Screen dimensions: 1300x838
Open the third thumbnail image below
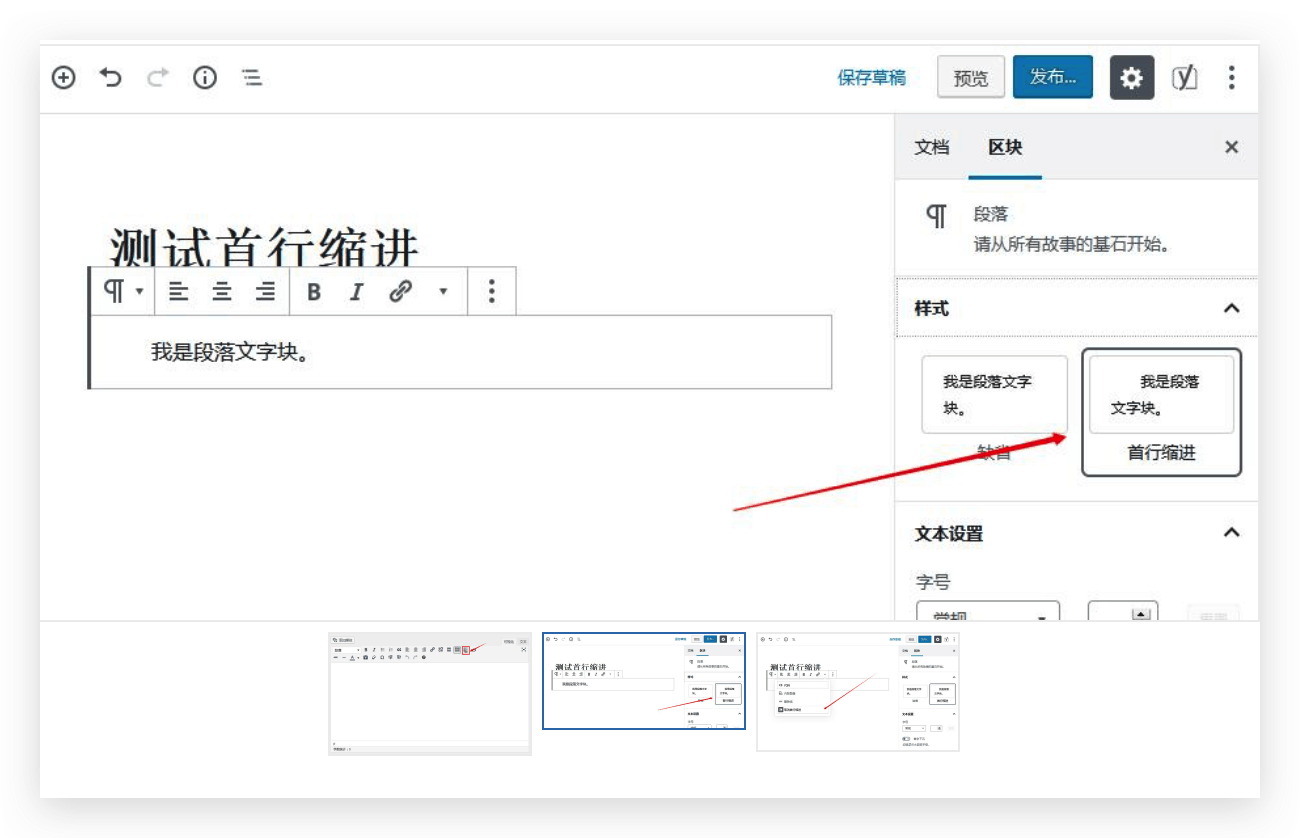click(857, 692)
